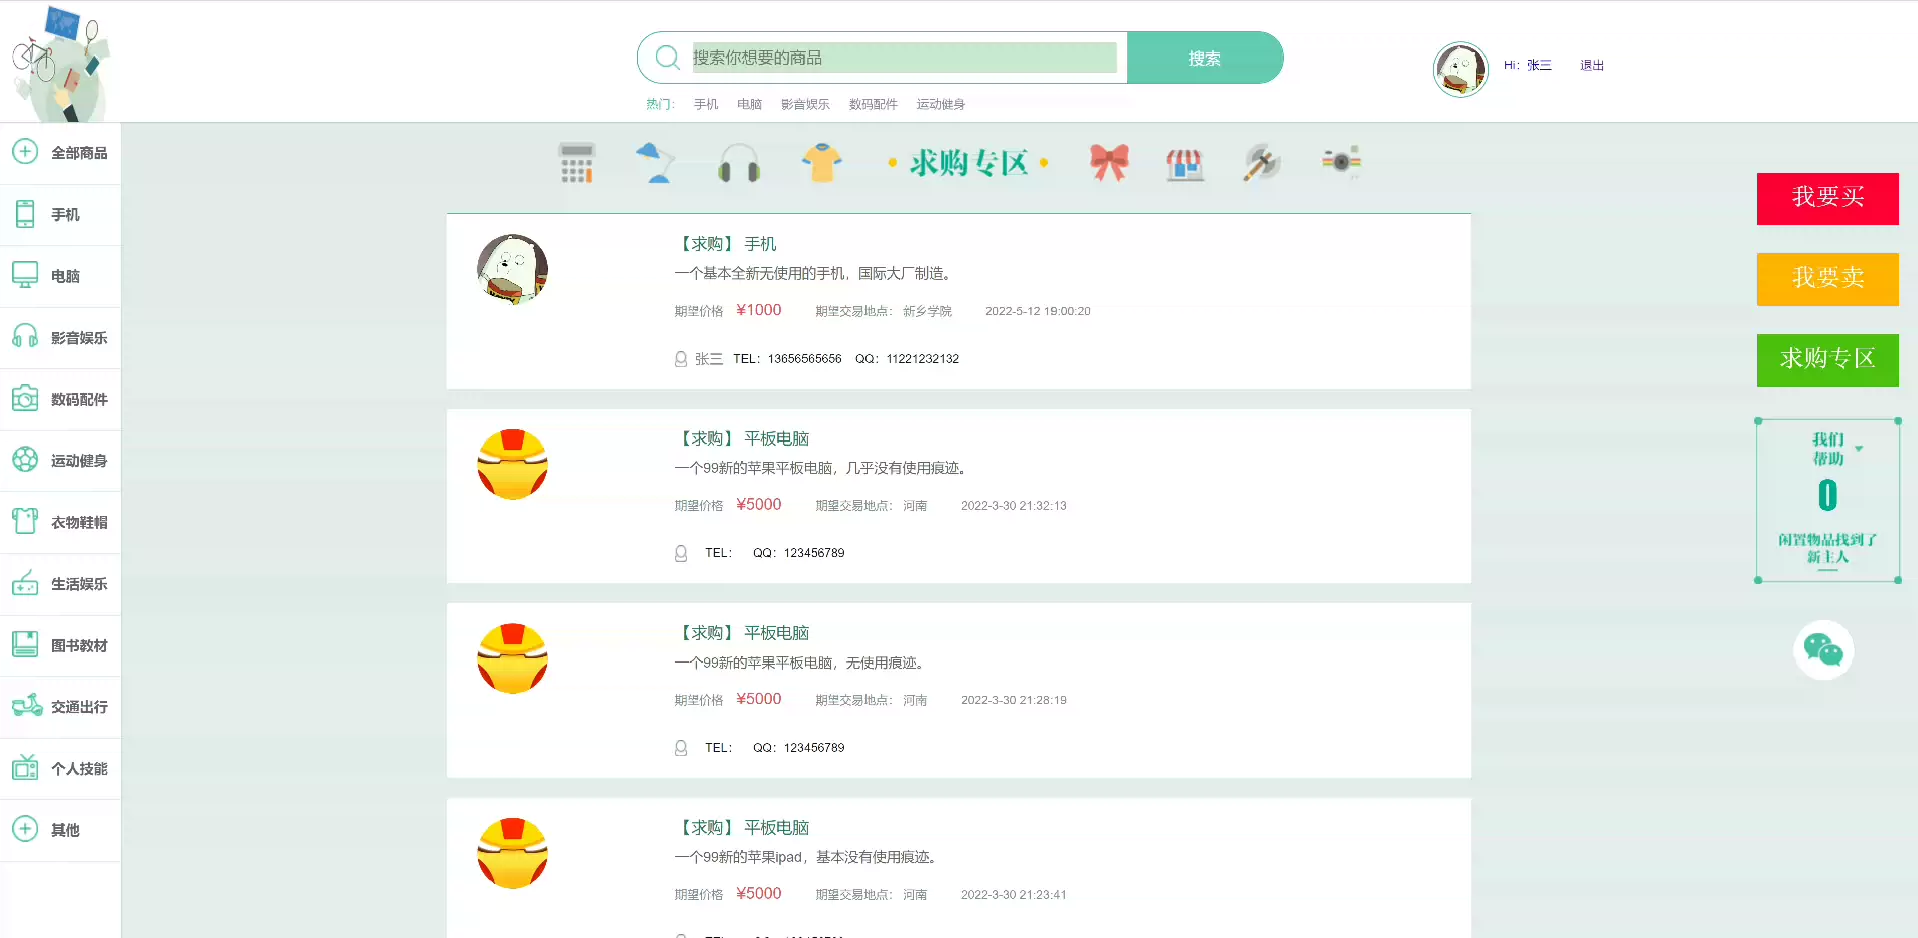Viewport: 1918px width, 938px height.
Task: Select 影音娱乐 sidebar category
Action: click(x=60, y=338)
